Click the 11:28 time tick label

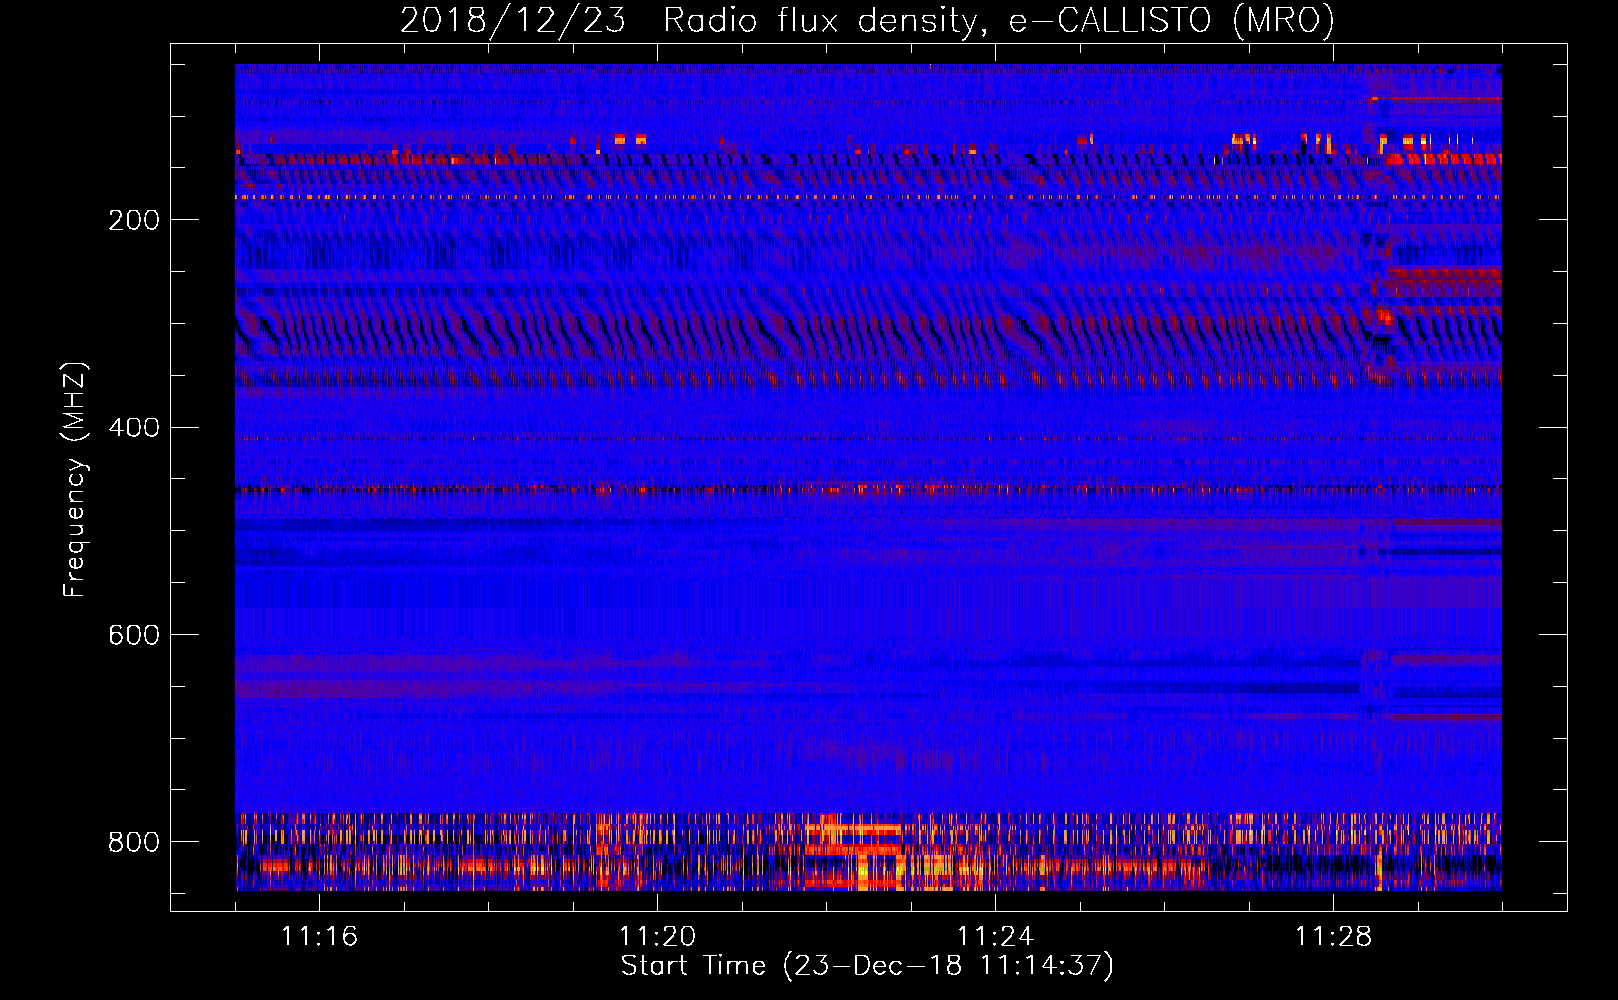[1333, 936]
